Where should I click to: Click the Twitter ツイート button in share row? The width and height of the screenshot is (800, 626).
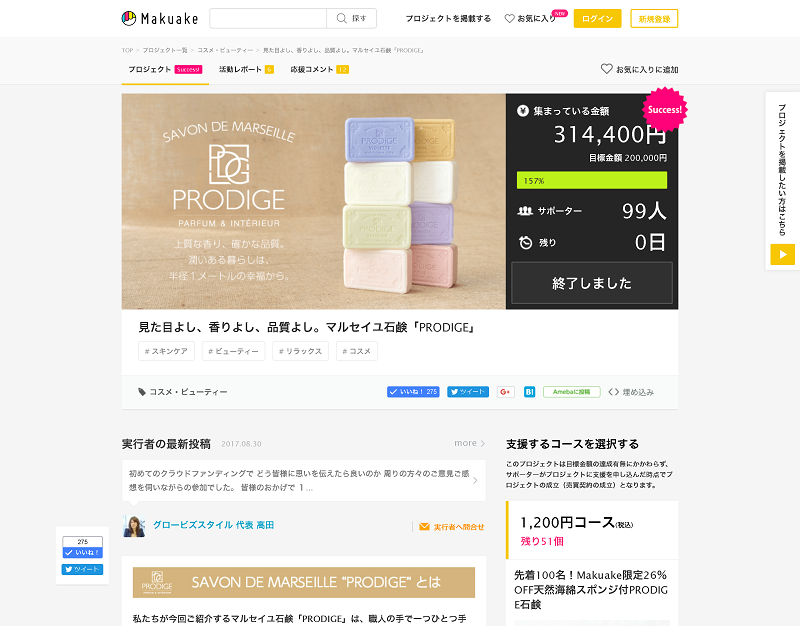[x=468, y=392]
